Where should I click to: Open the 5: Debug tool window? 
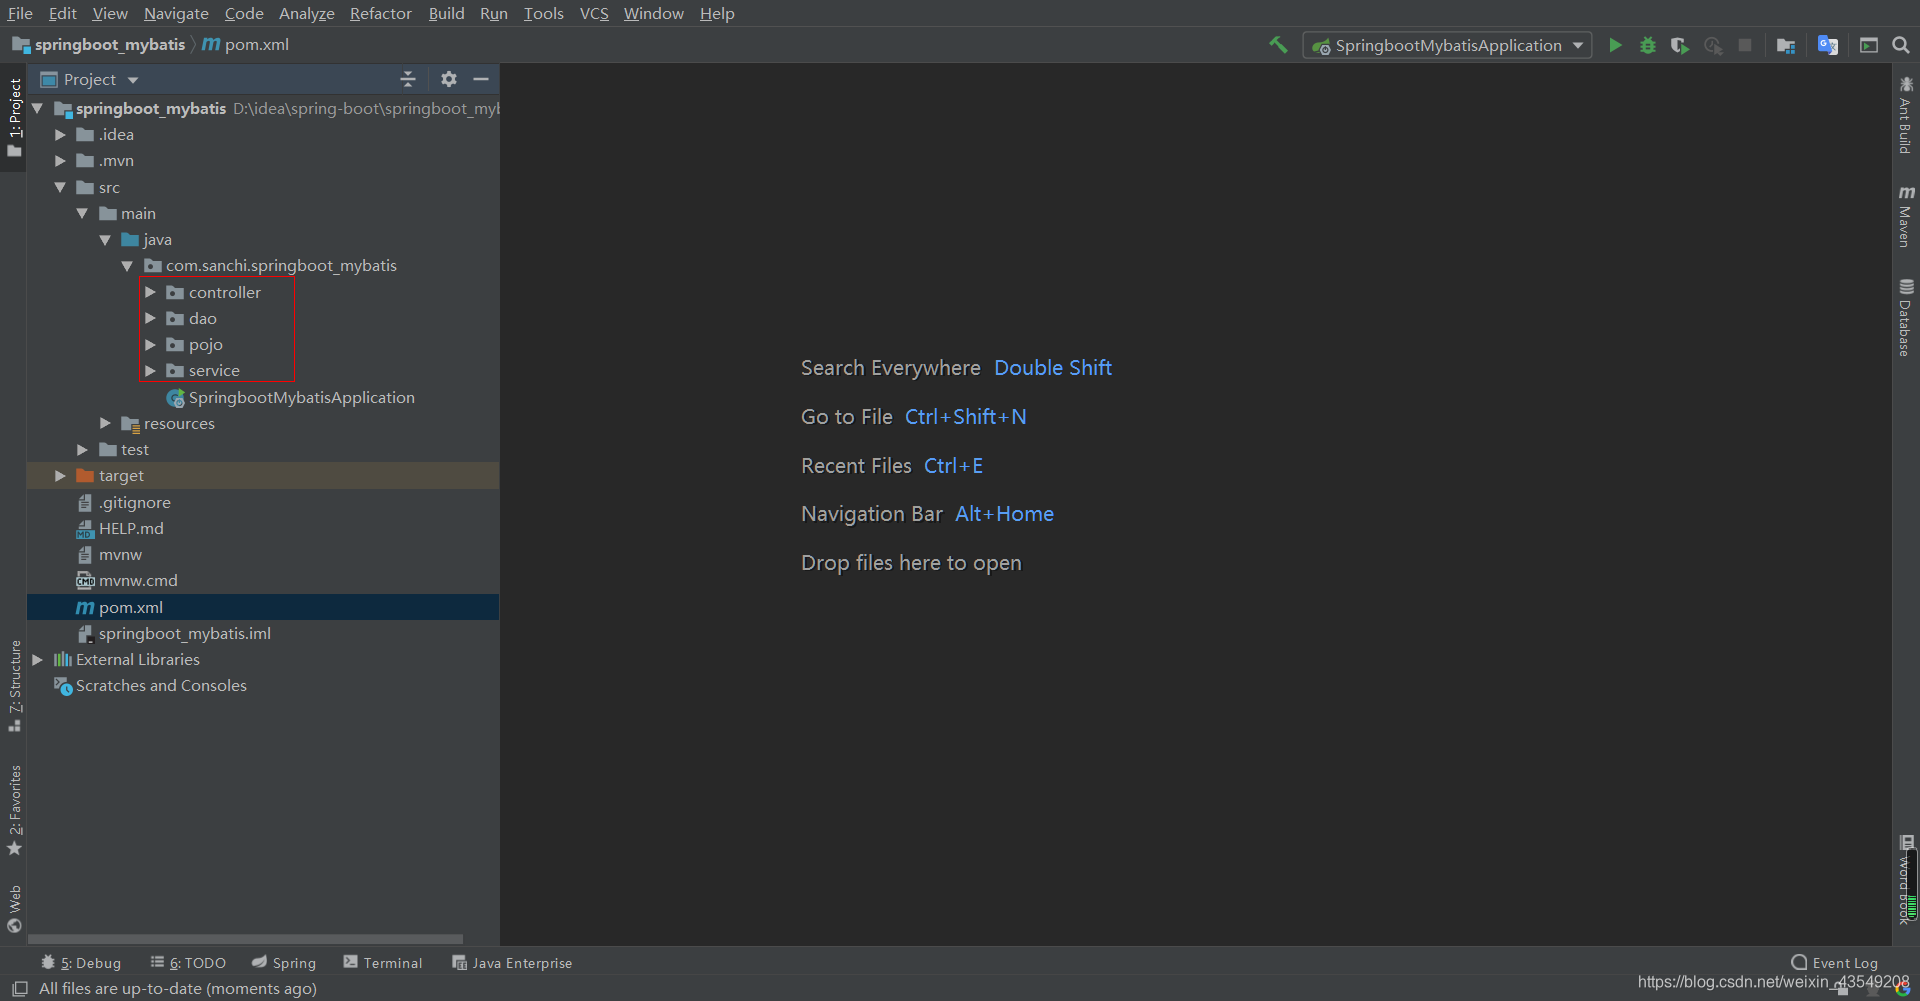81,962
